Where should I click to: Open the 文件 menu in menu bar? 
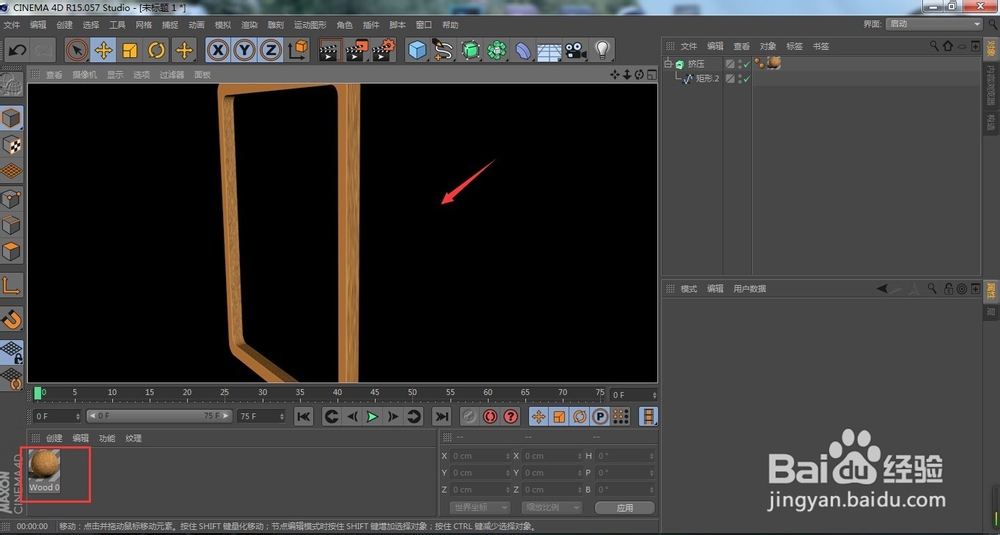(x=12, y=25)
